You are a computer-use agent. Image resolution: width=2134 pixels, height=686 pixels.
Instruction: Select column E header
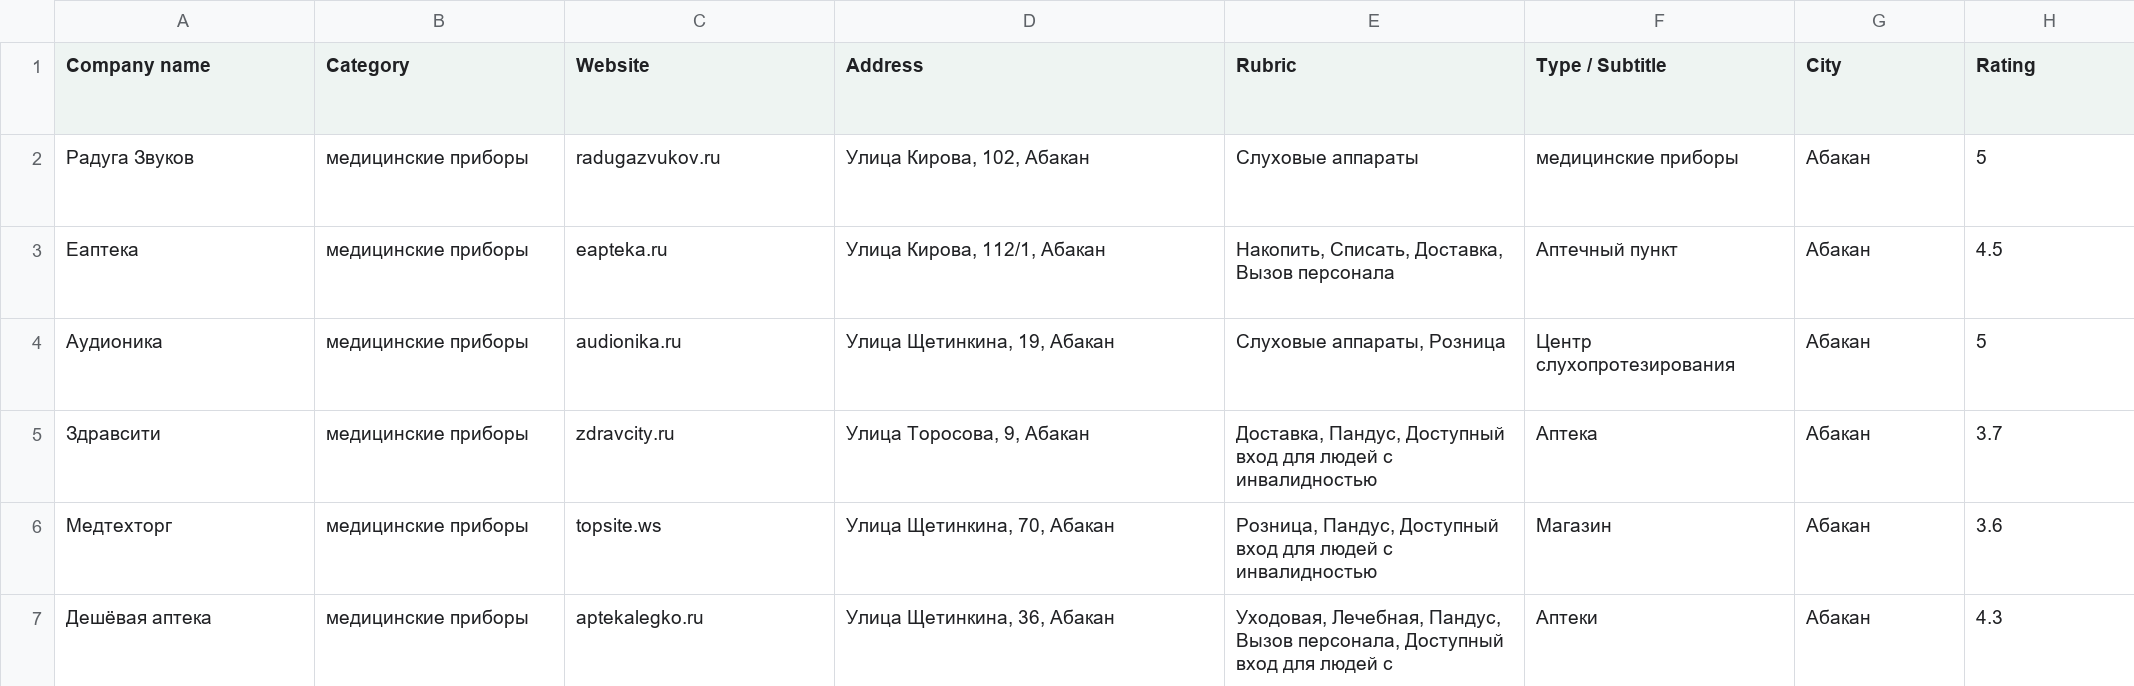coord(1374,21)
